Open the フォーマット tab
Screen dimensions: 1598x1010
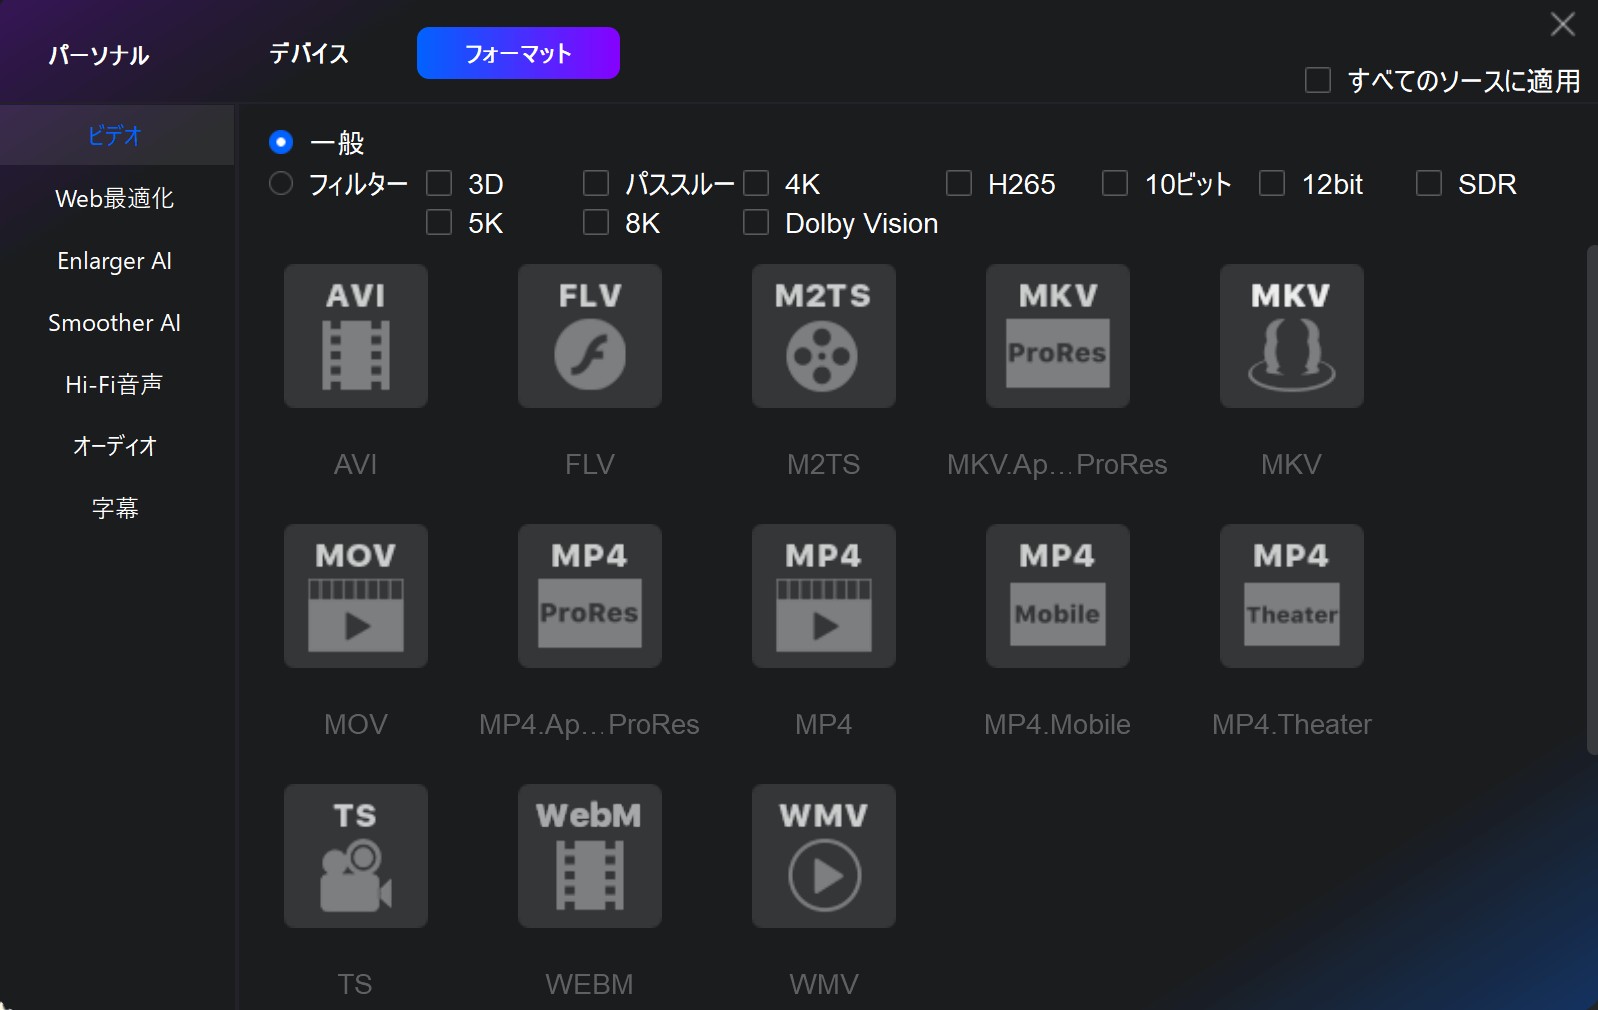(x=518, y=53)
